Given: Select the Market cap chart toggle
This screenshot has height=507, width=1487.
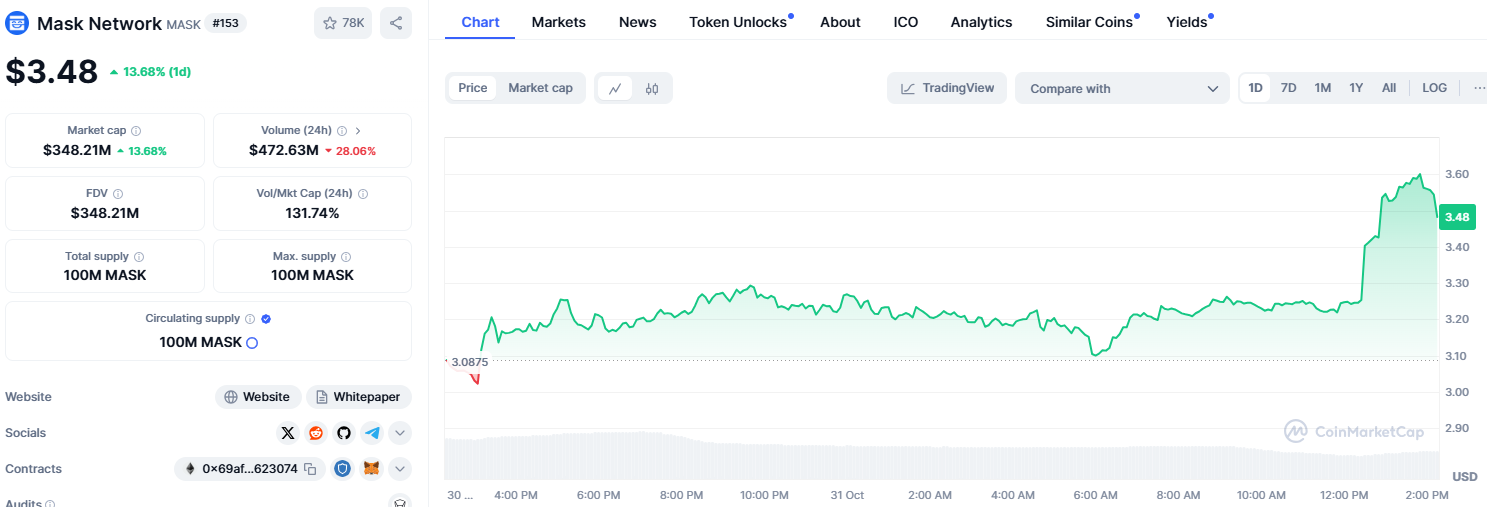Looking at the screenshot, I should (x=541, y=88).
